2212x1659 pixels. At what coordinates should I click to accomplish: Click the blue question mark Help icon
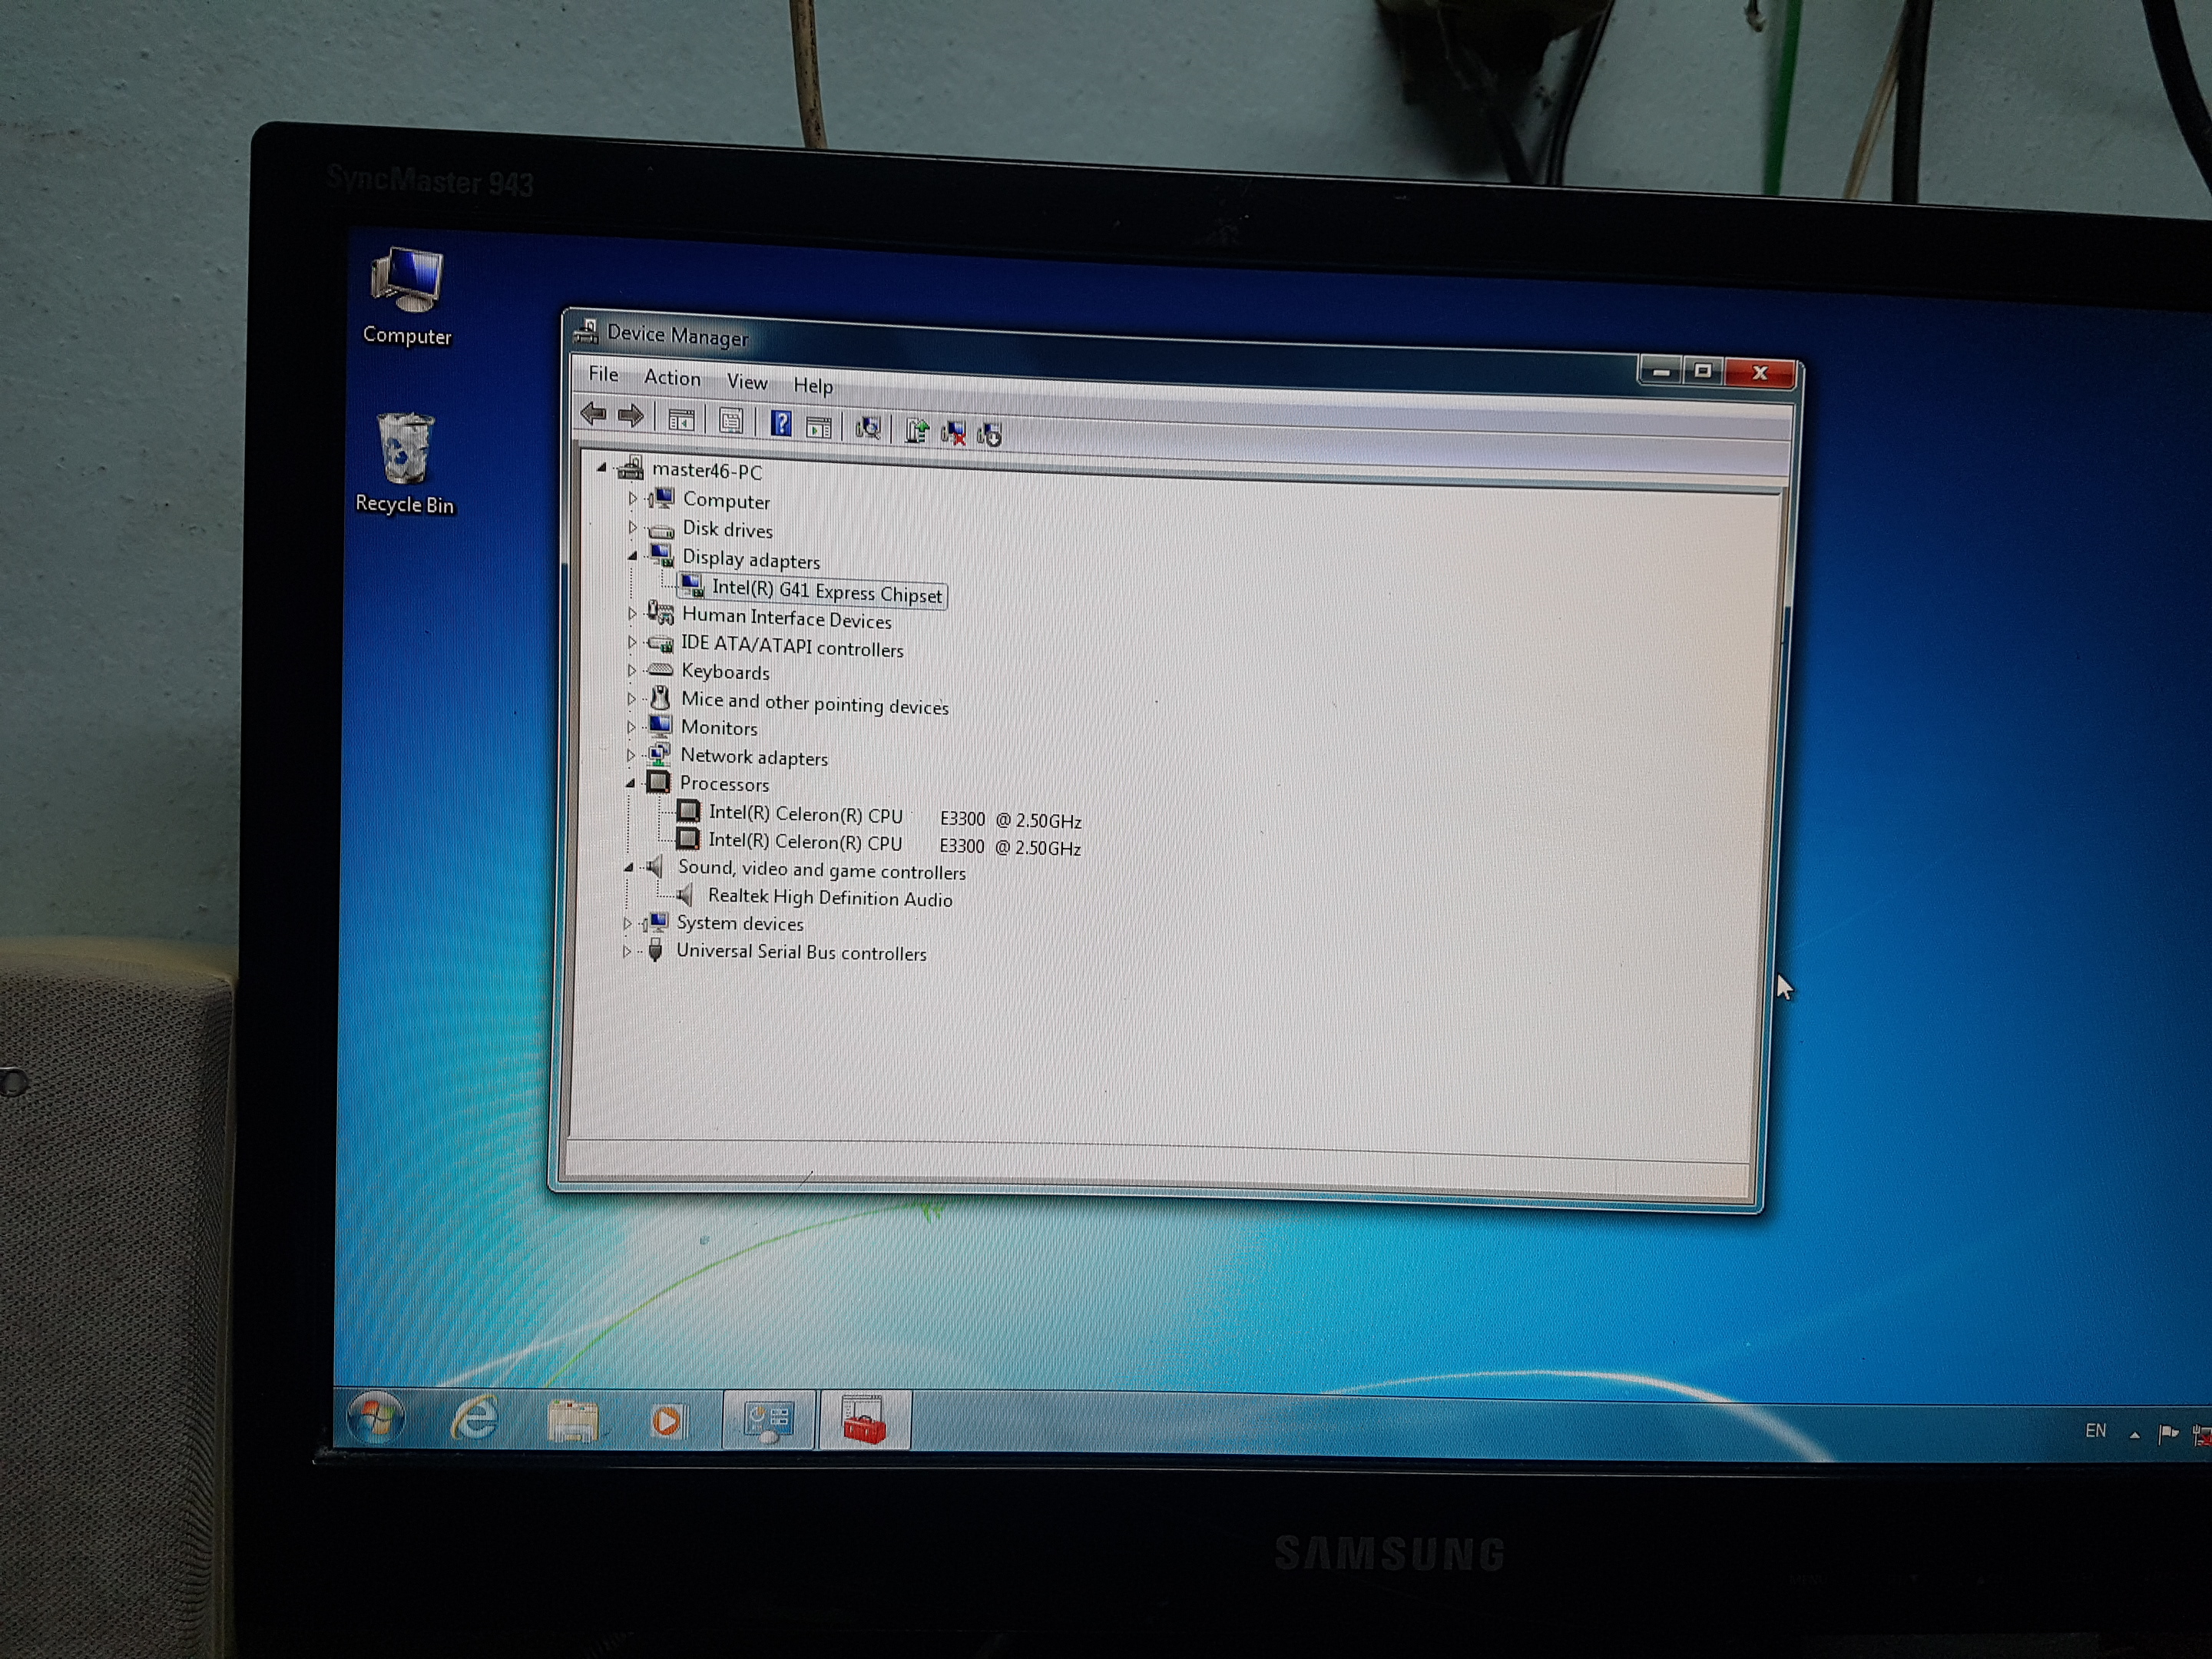[781, 424]
